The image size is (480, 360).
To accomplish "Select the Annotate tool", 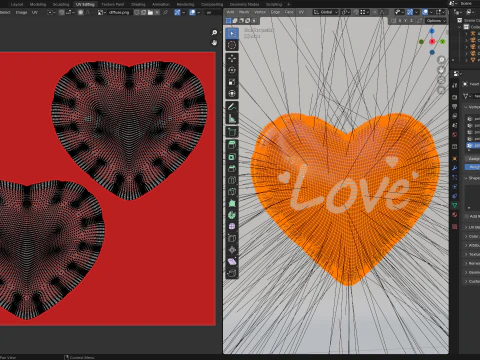I will click(232, 107).
